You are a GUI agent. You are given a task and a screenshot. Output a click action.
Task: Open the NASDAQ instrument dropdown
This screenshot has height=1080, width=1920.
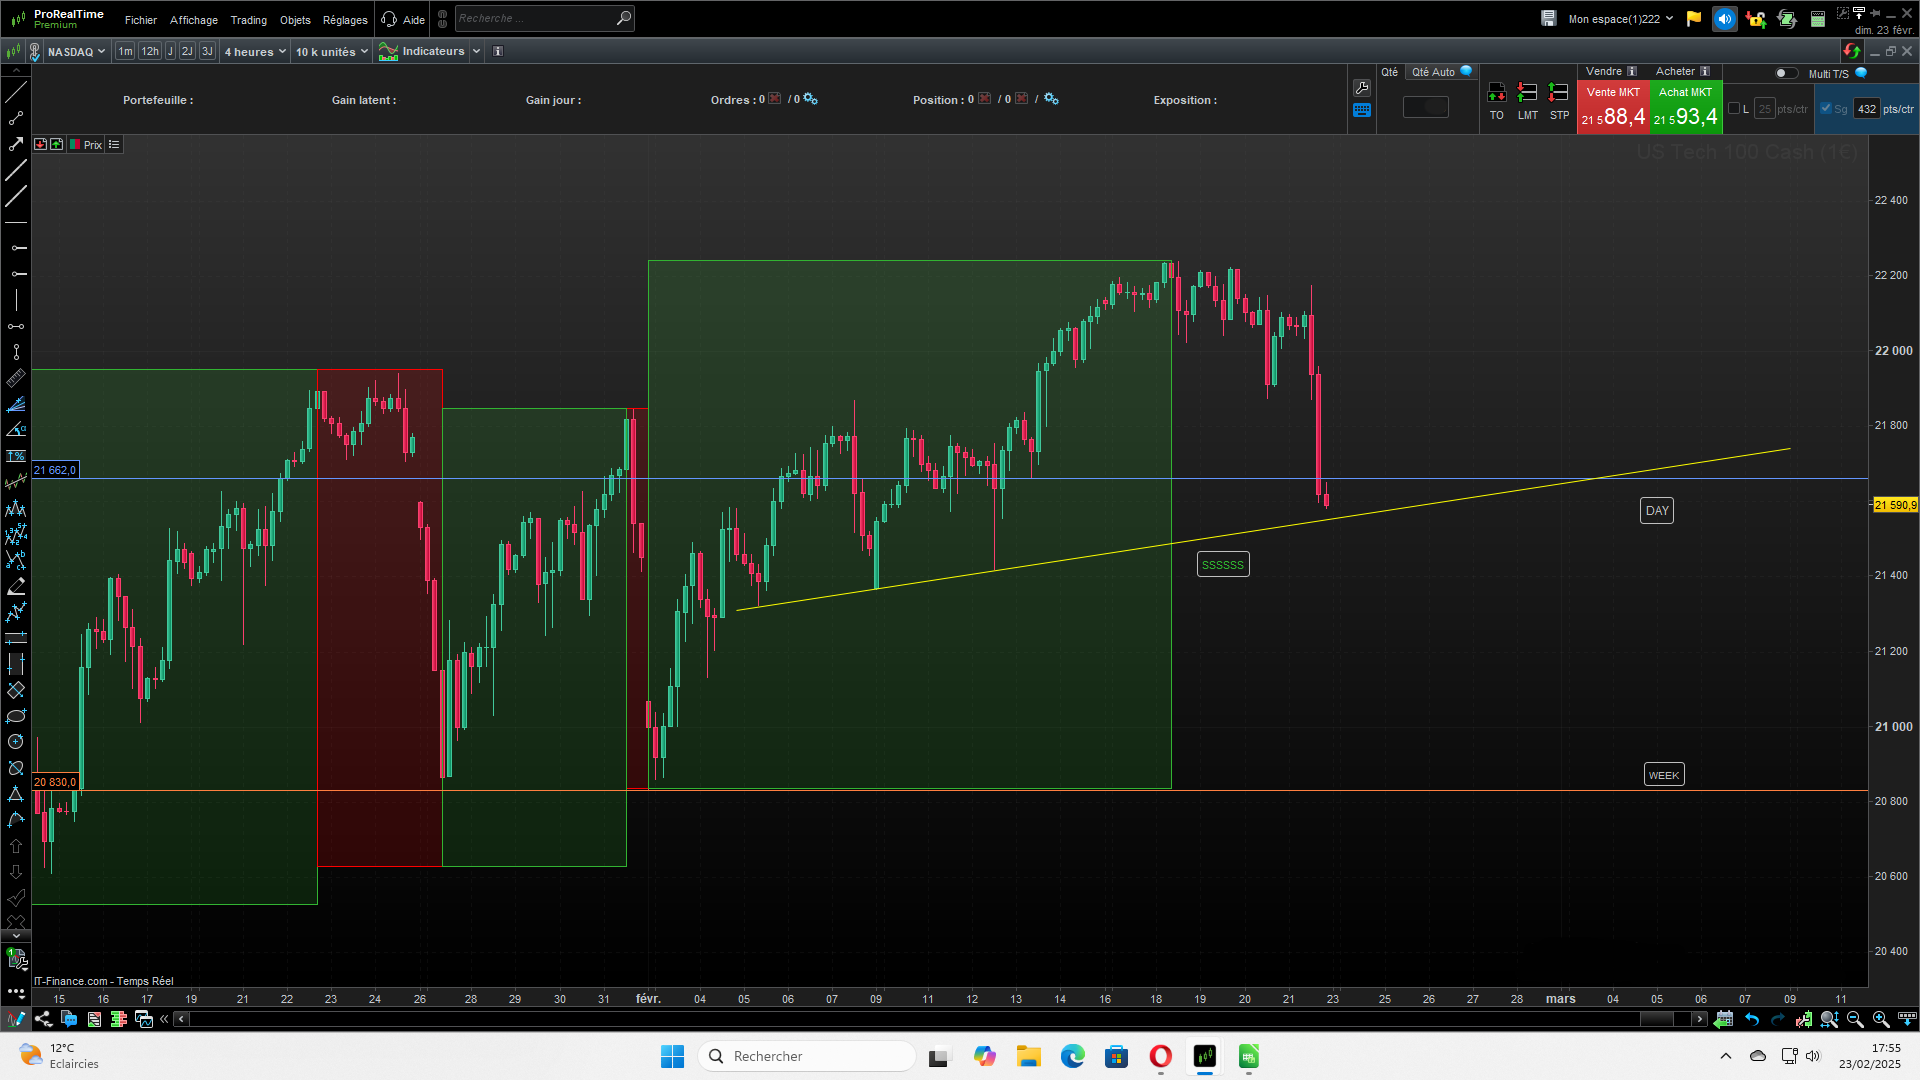point(76,51)
